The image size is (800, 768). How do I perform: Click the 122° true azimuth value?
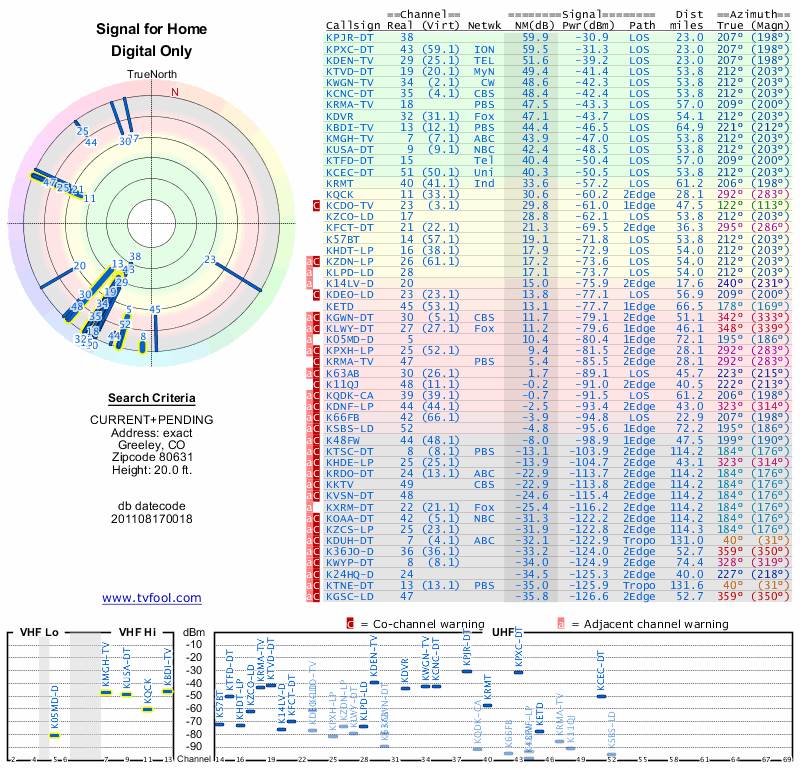tap(730, 206)
